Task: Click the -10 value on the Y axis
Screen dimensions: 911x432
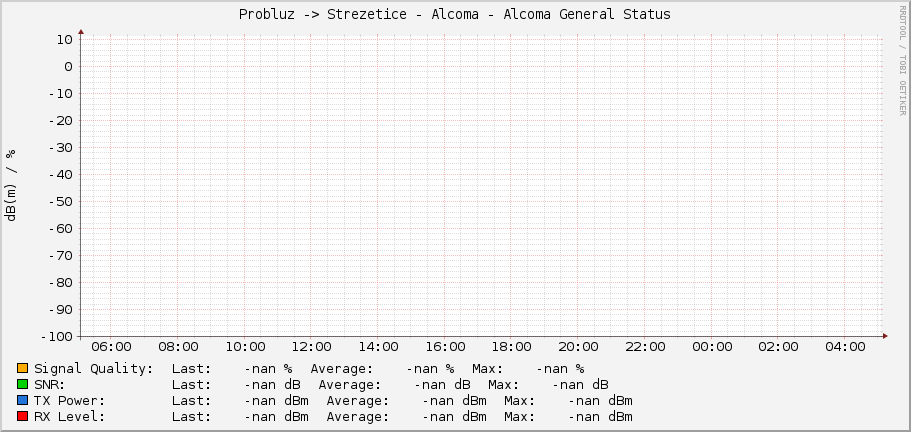Action: [60, 93]
